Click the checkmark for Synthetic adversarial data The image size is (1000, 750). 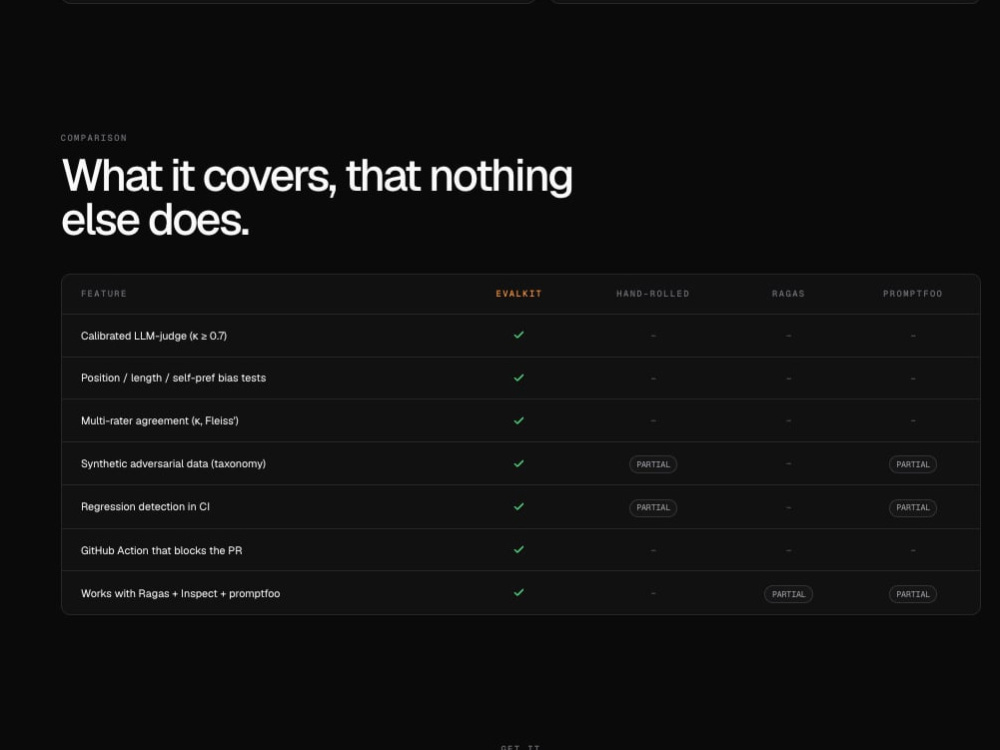(x=518, y=464)
